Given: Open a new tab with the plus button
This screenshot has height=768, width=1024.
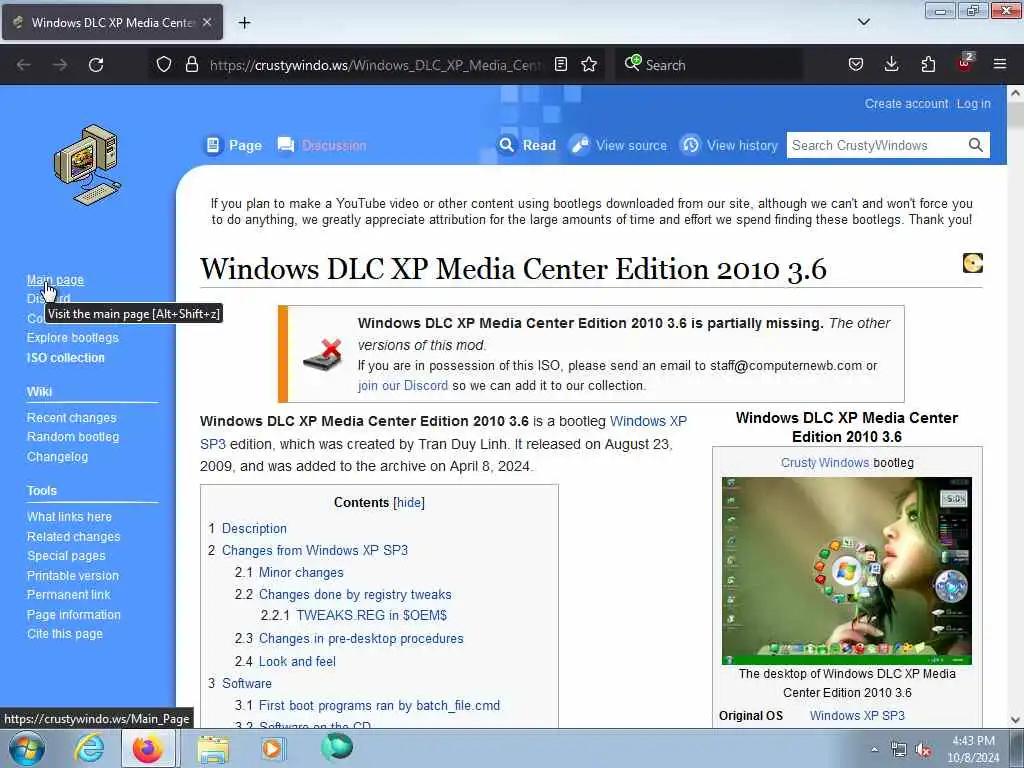Looking at the screenshot, I should tap(244, 23).
